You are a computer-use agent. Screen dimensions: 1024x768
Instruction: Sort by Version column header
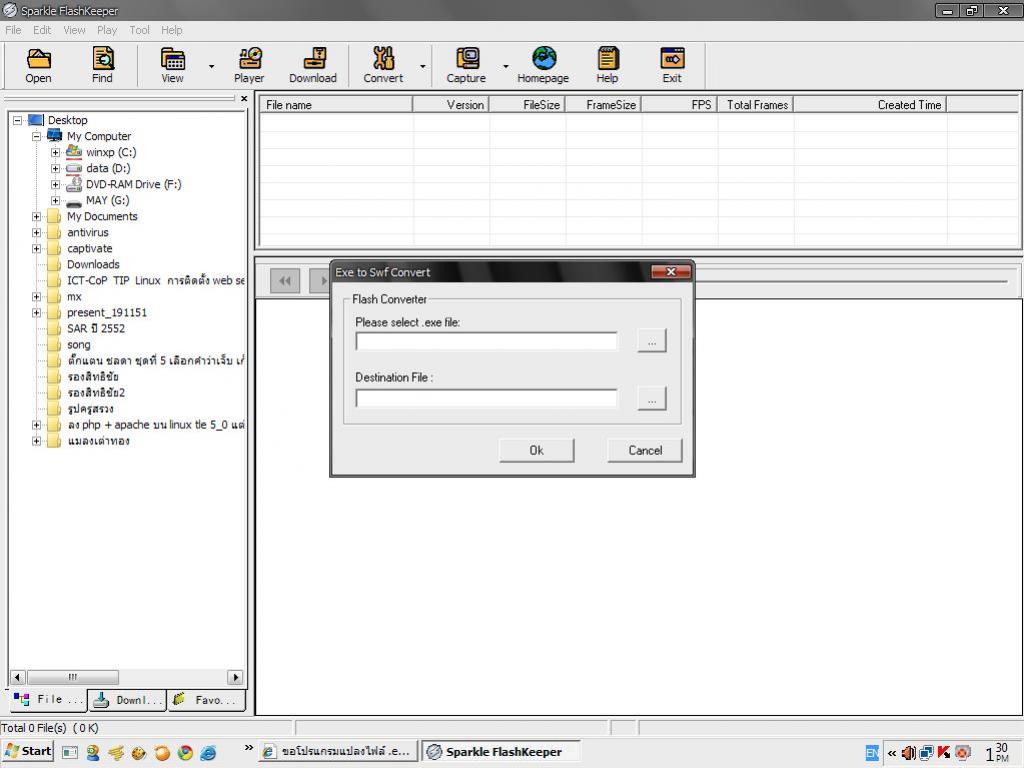pyautogui.click(x=451, y=104)
